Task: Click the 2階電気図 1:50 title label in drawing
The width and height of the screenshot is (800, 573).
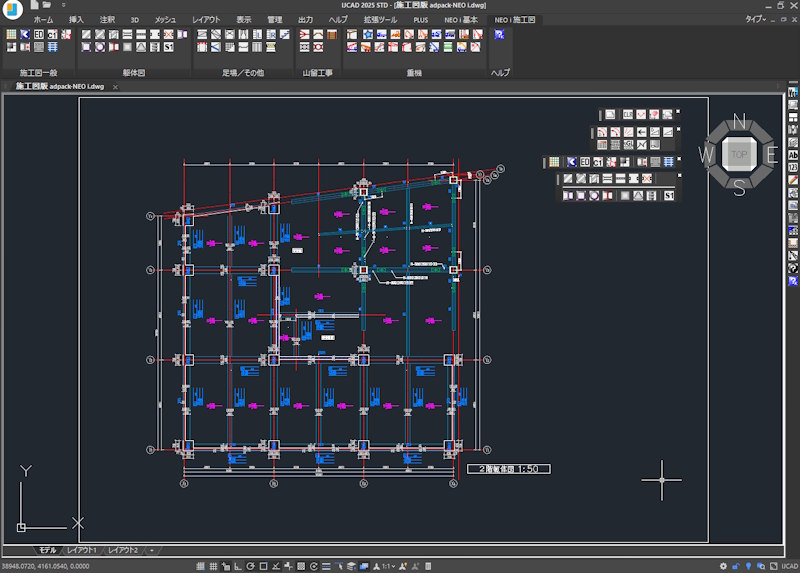Action: pyautogui.click(x=508, y=468)
